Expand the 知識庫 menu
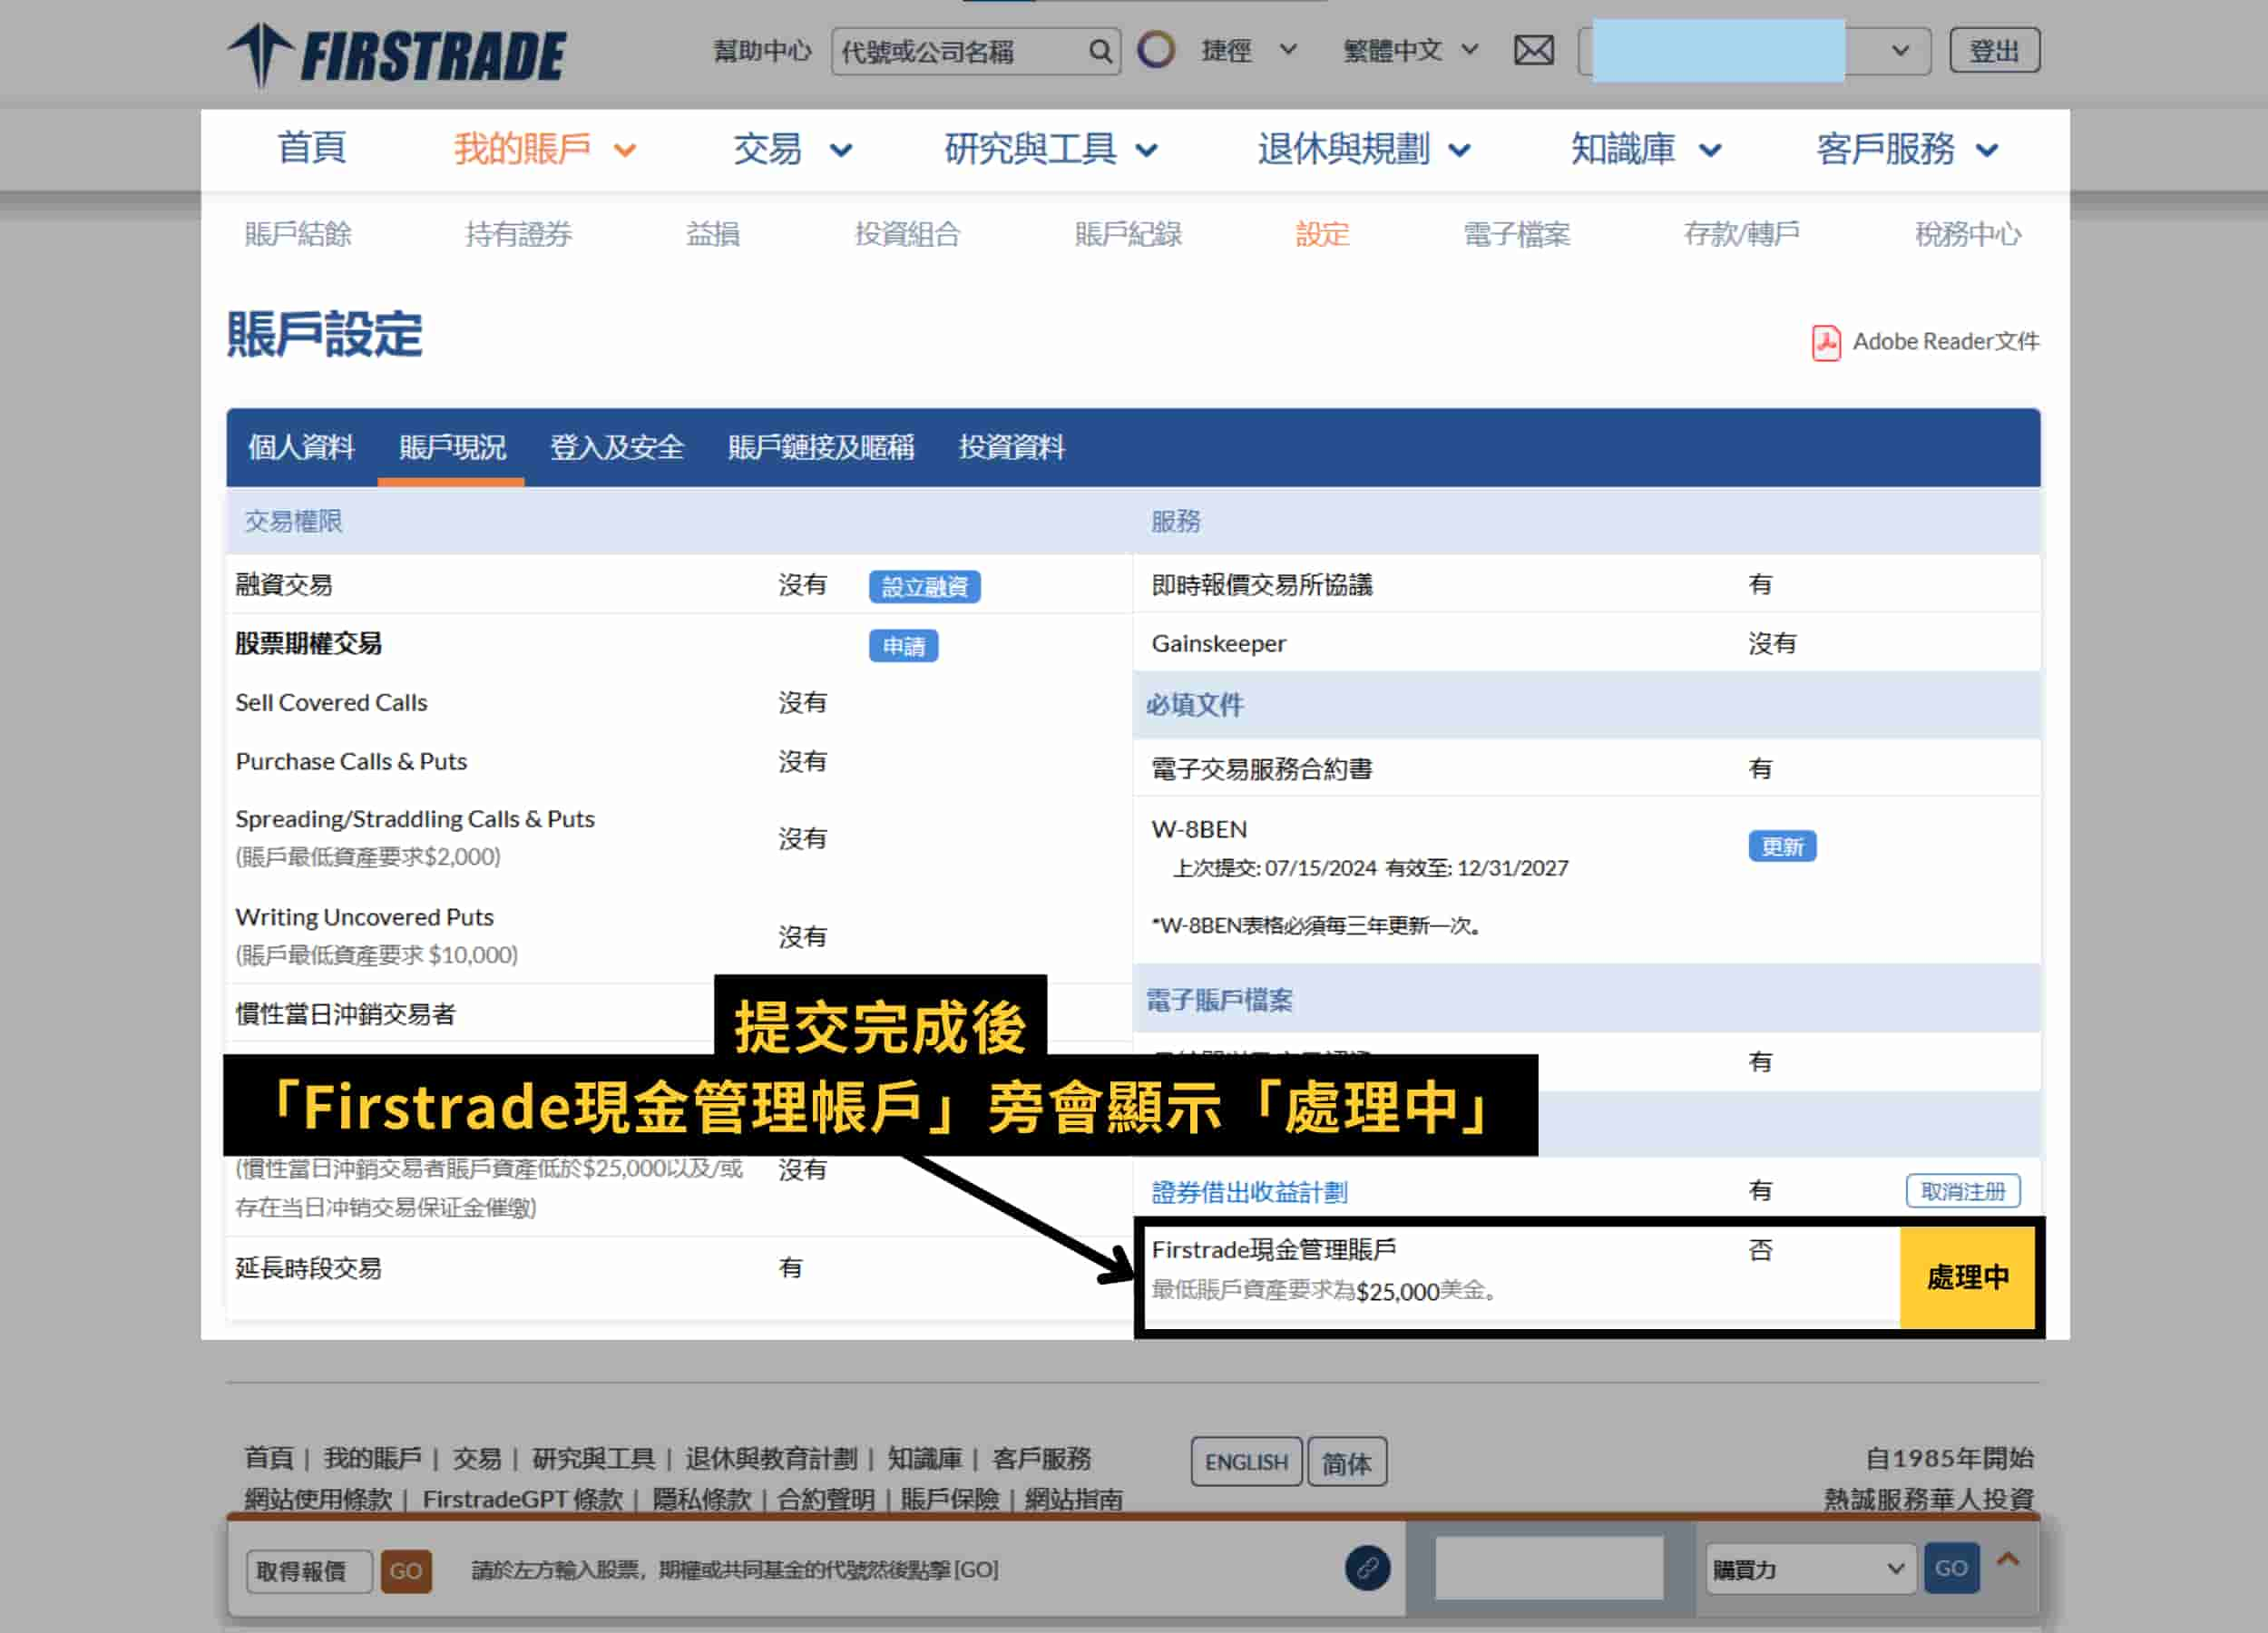 [1646, 149]
